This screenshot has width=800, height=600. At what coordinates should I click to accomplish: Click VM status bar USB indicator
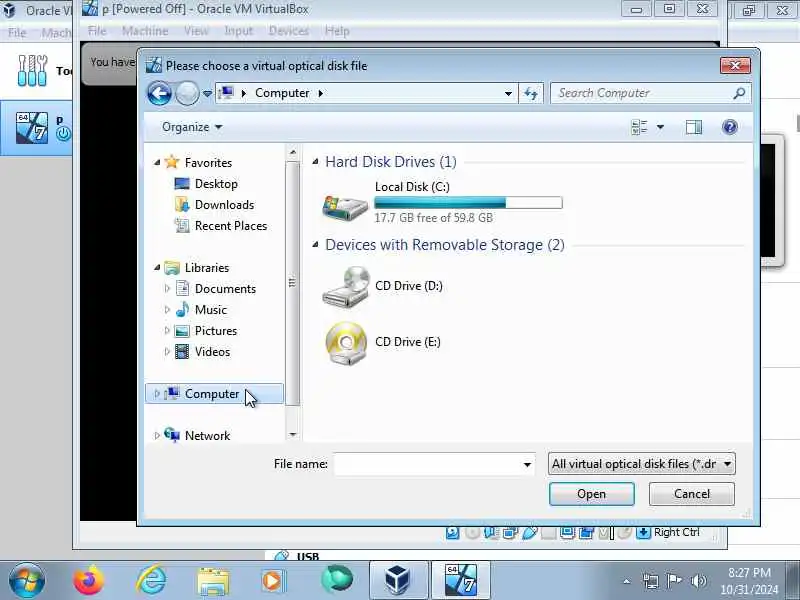[530, 533]
